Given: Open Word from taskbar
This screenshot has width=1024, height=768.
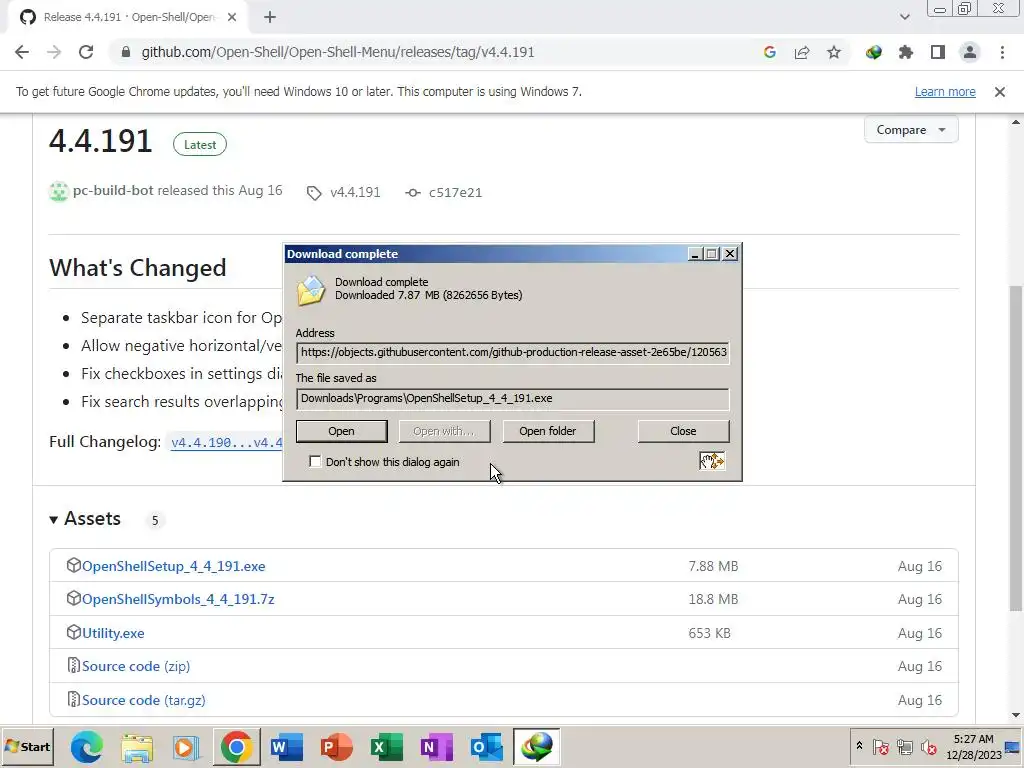Looking at the screenshot, I should [287, 747].
